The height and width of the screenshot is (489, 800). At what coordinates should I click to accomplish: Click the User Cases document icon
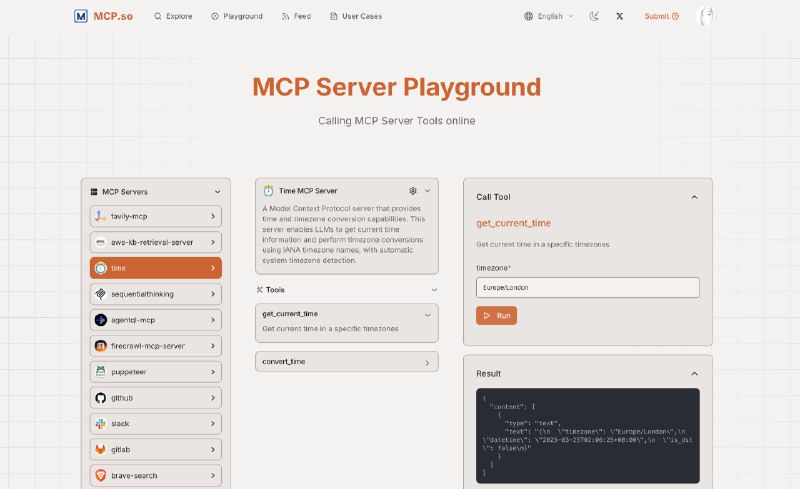point(334,16)
